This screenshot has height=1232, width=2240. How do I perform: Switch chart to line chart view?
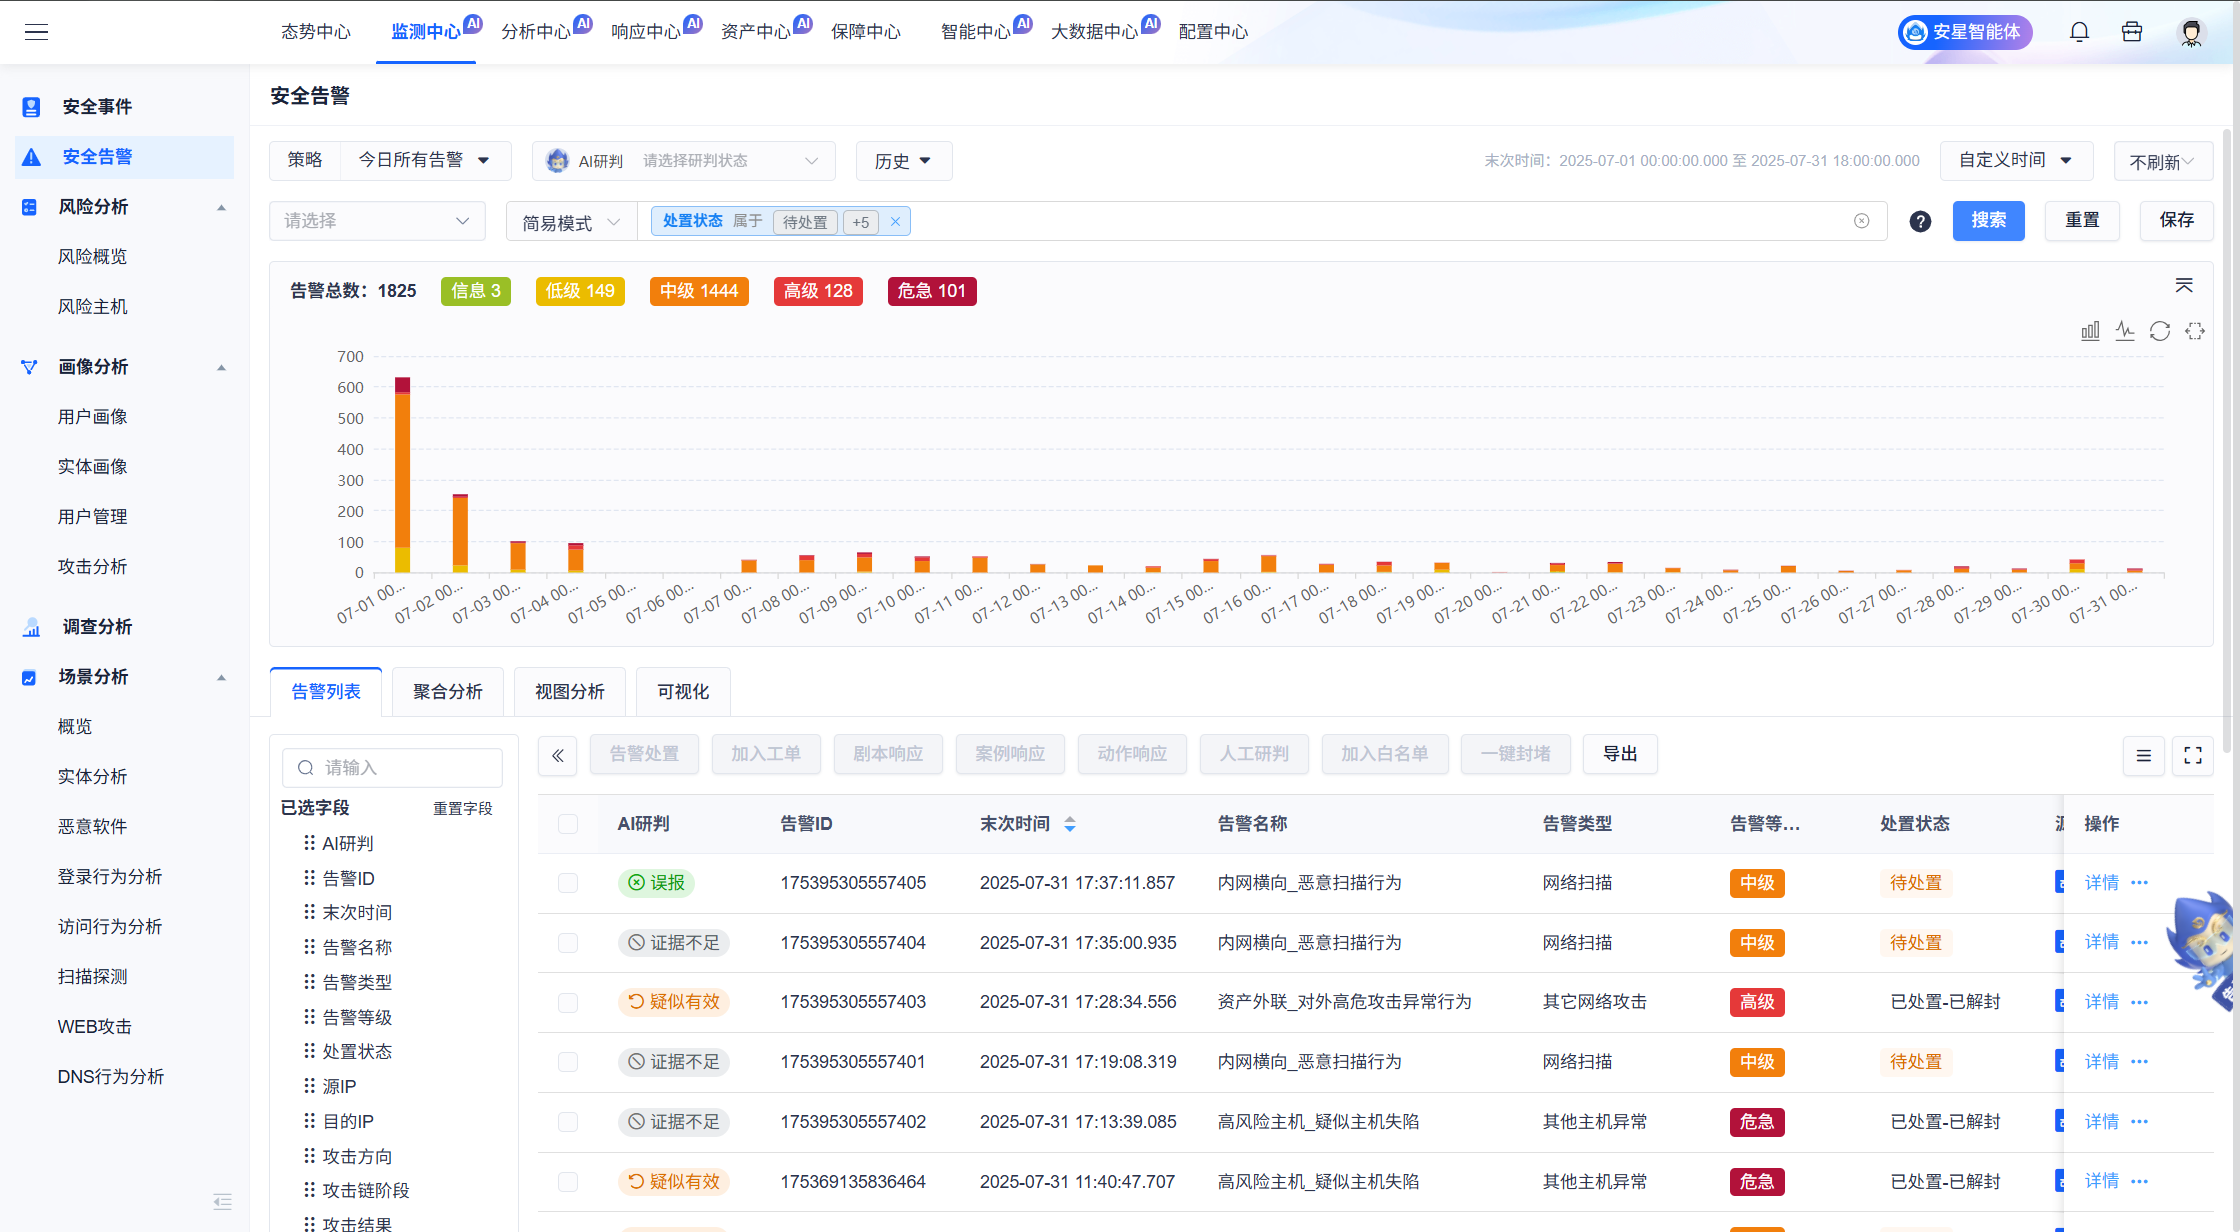(x=2125, y=330)
